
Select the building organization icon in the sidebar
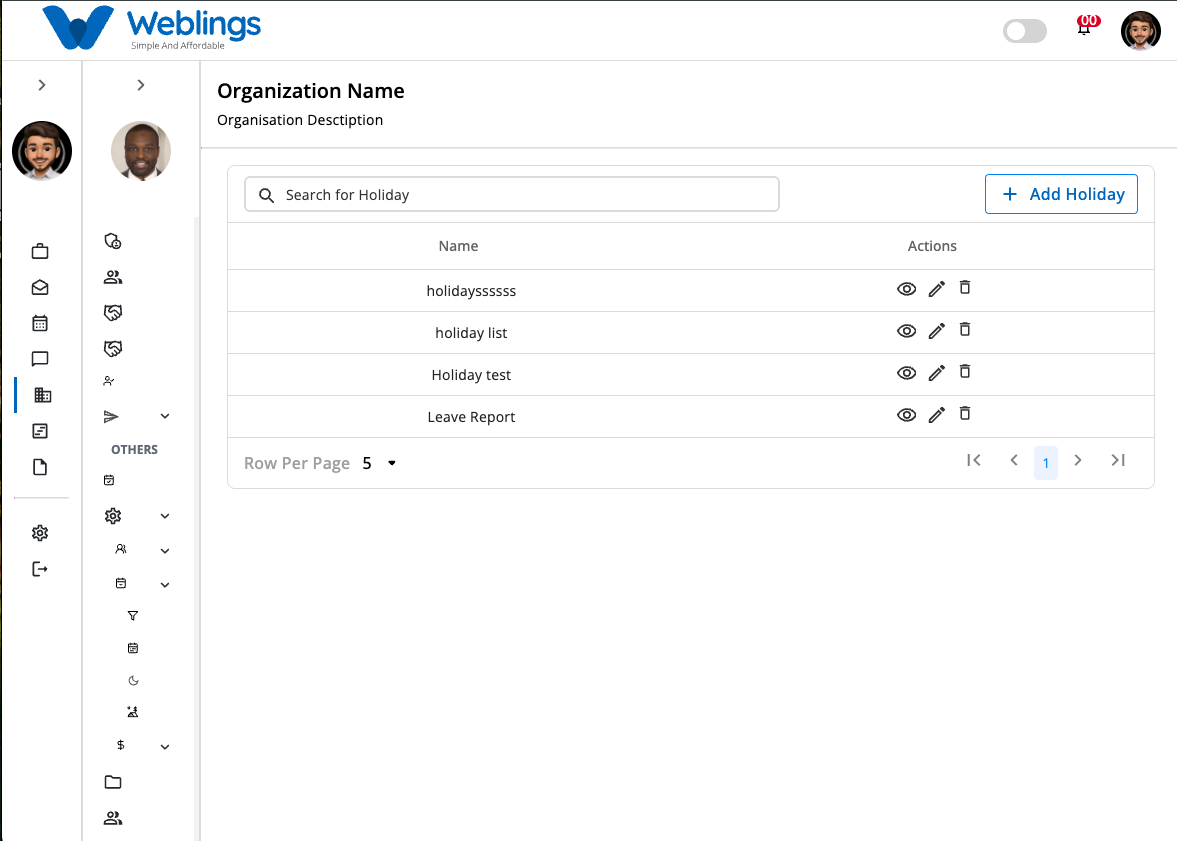(43, 395)
